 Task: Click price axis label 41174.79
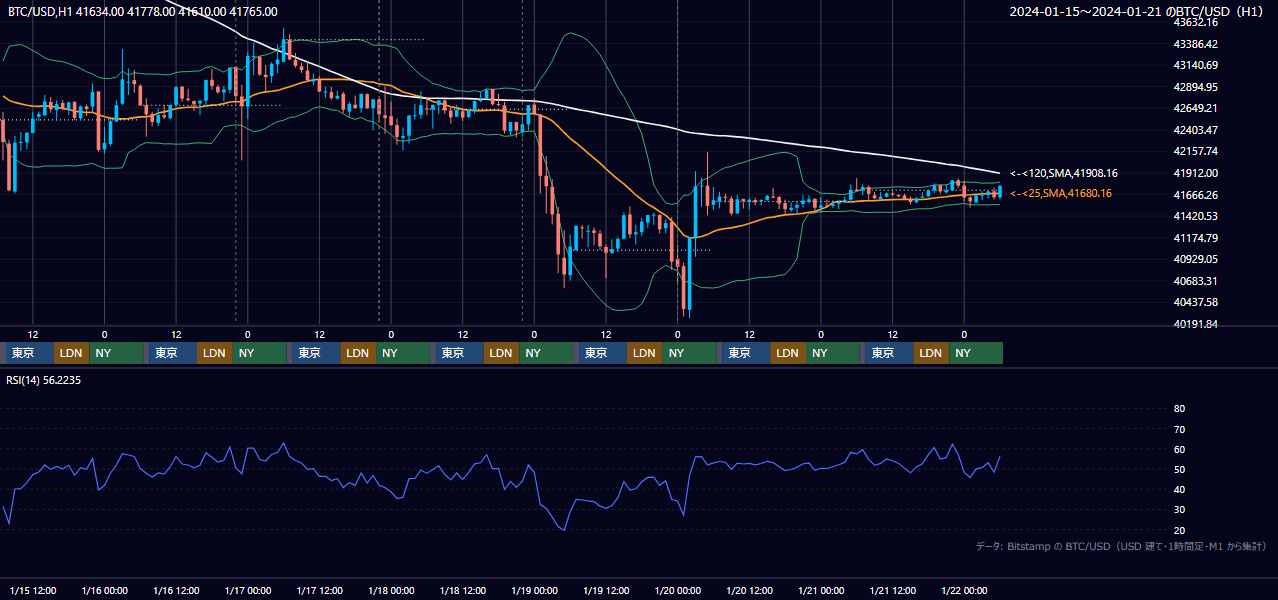1195,238
